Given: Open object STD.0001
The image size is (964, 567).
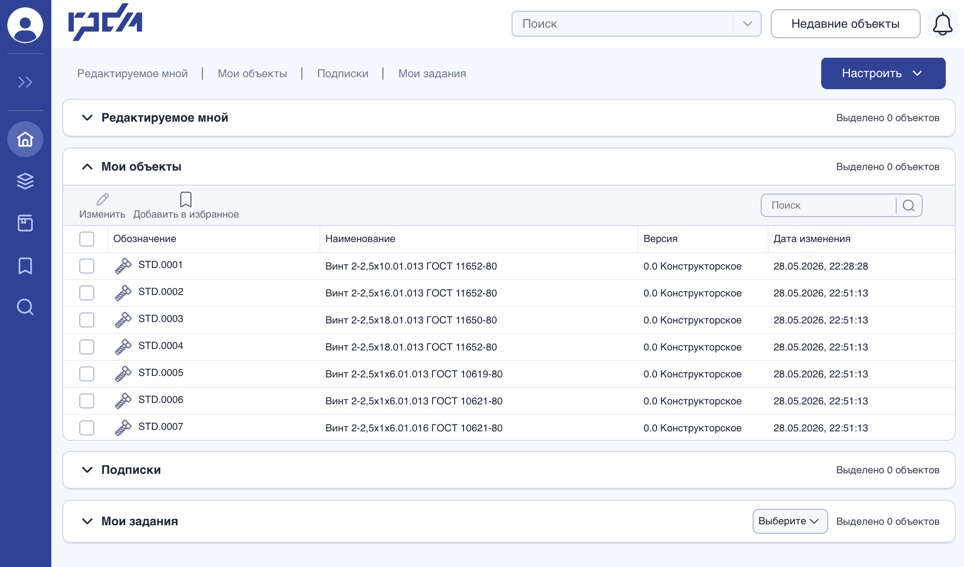Looking at the screenshot, I should click(160, 264).
